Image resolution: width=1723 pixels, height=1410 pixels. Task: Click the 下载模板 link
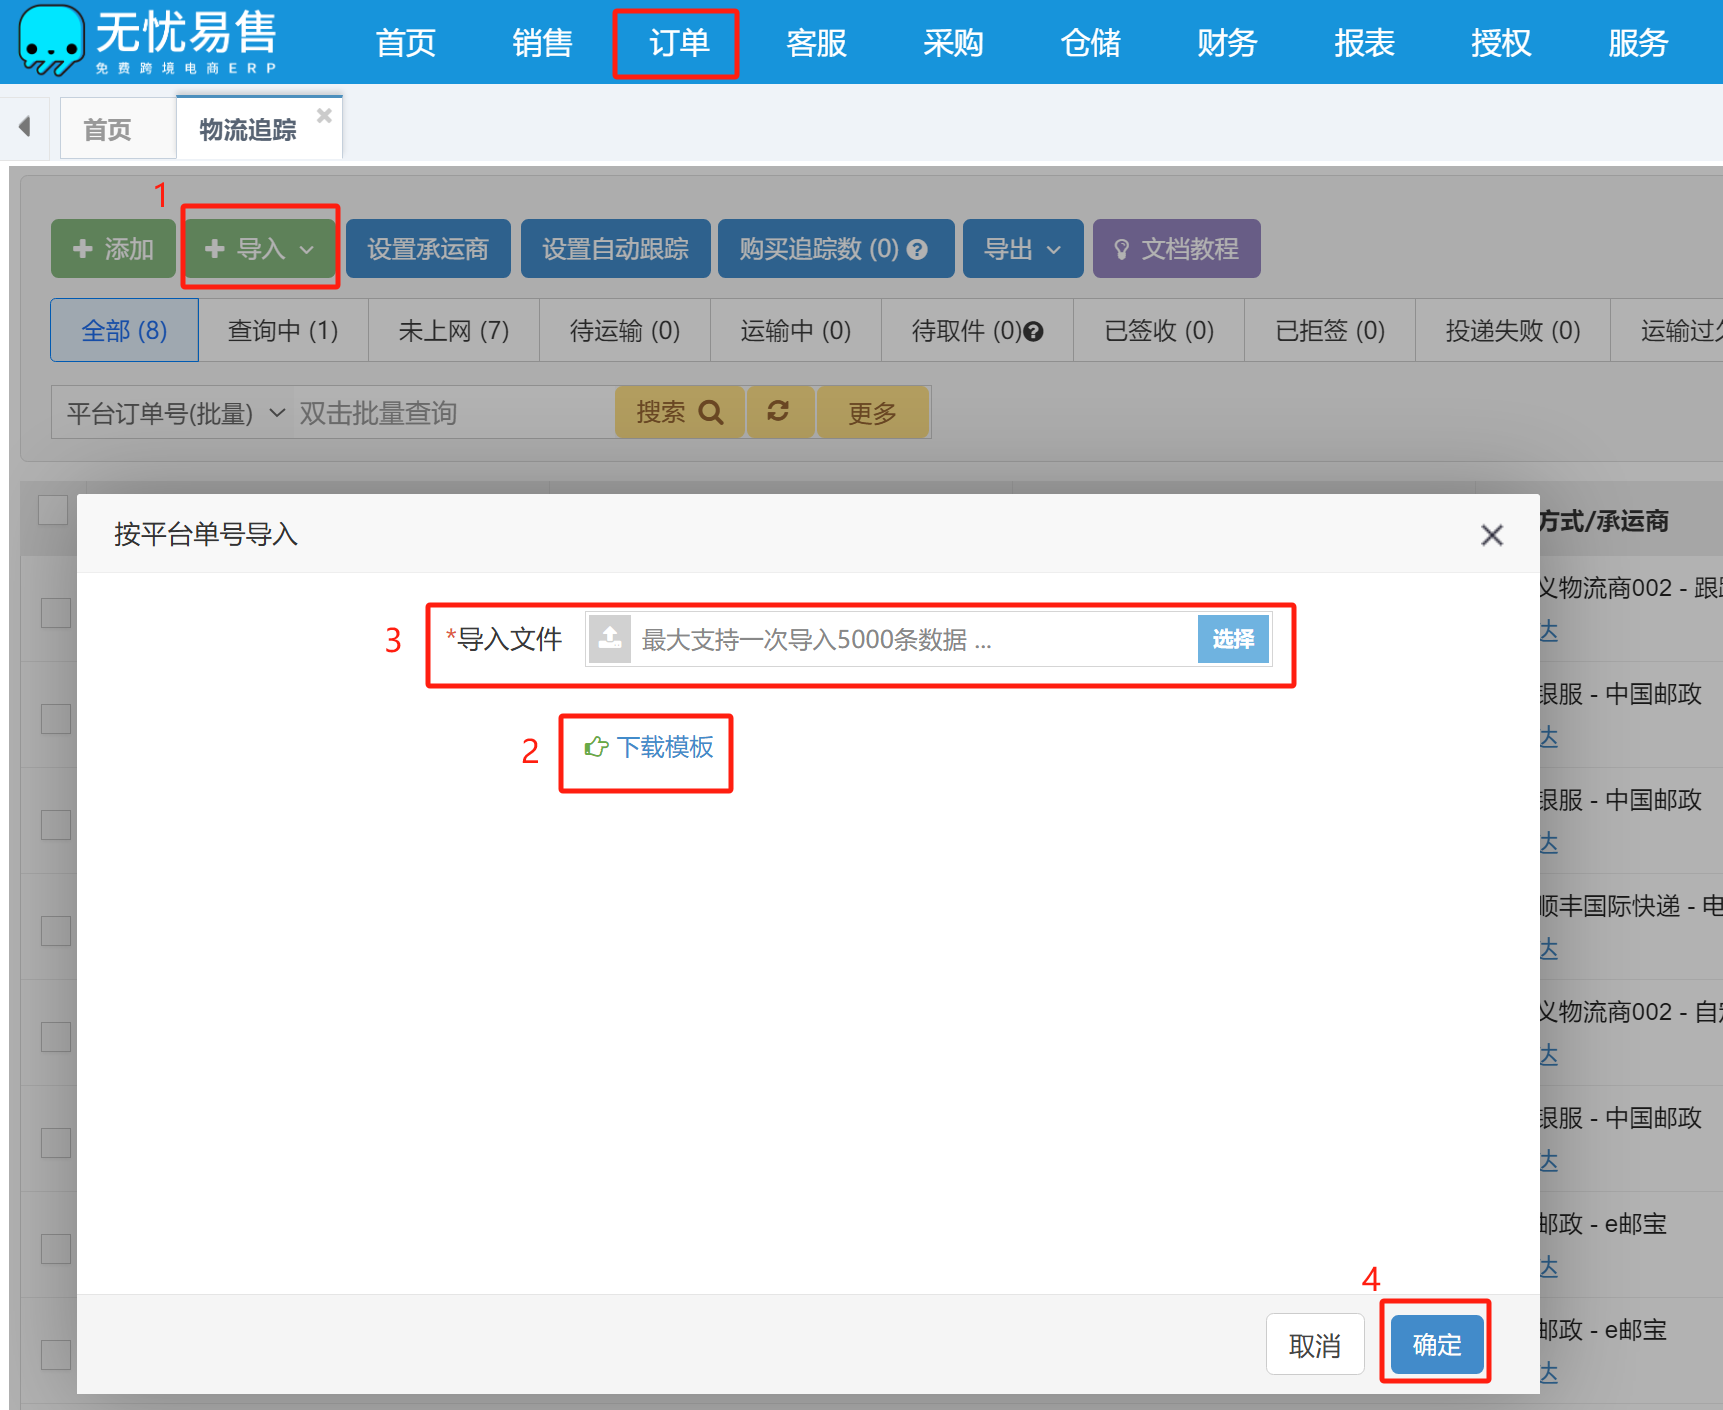point(651,747)
